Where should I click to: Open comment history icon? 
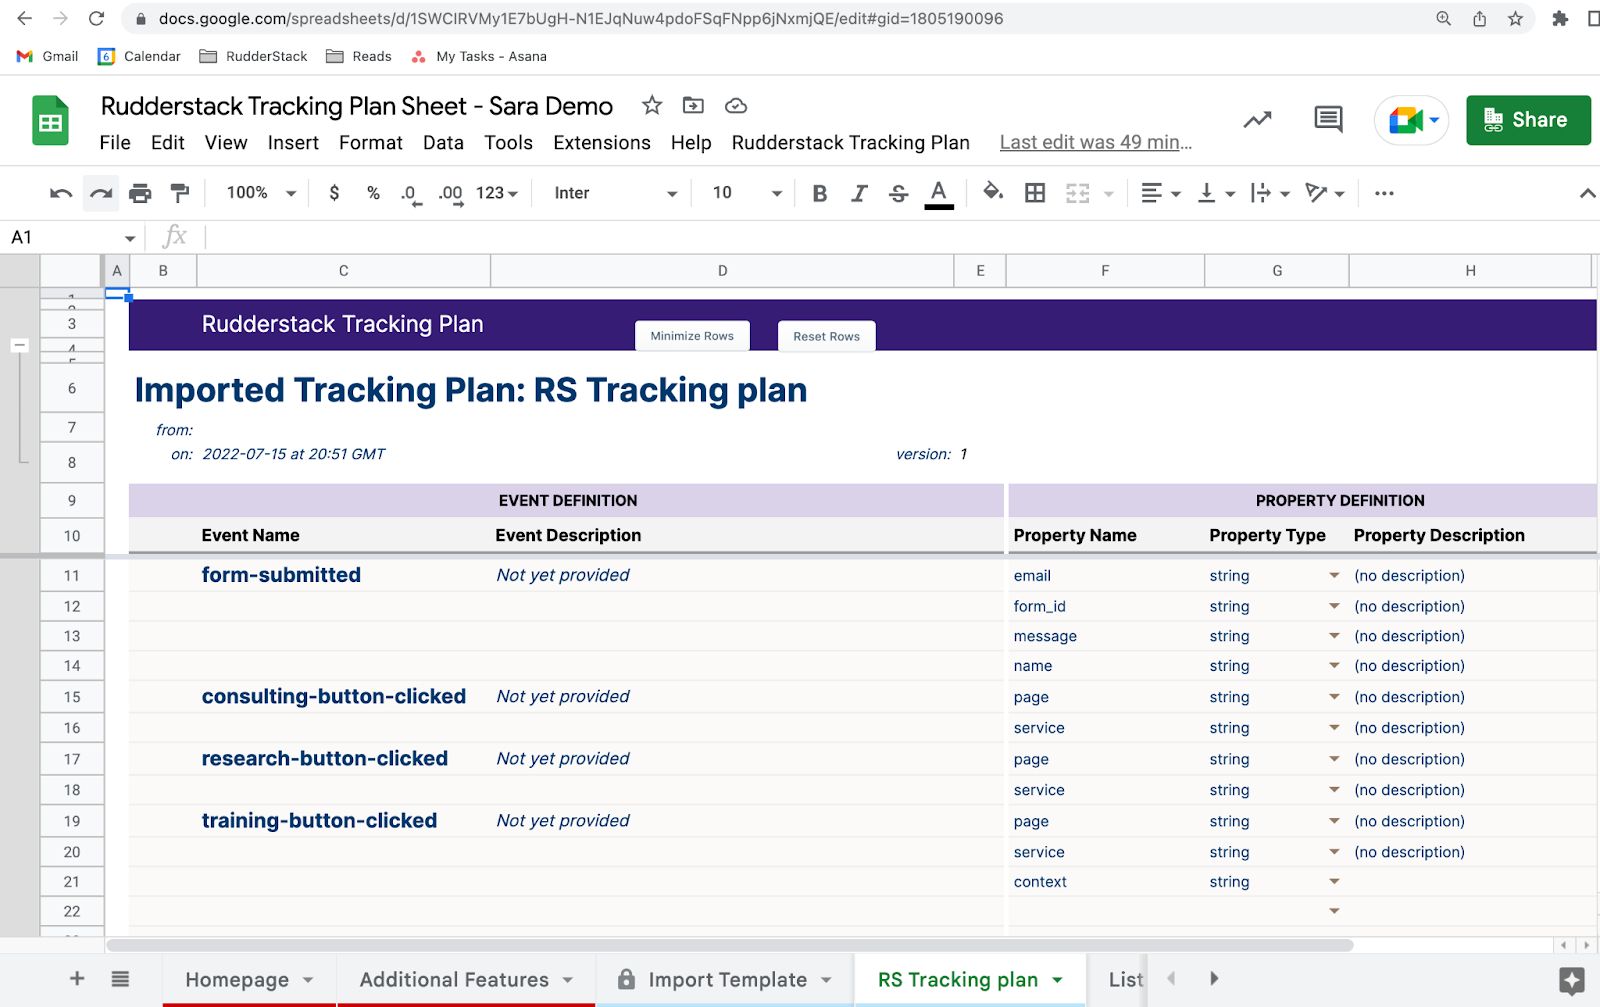[1328, 120]
